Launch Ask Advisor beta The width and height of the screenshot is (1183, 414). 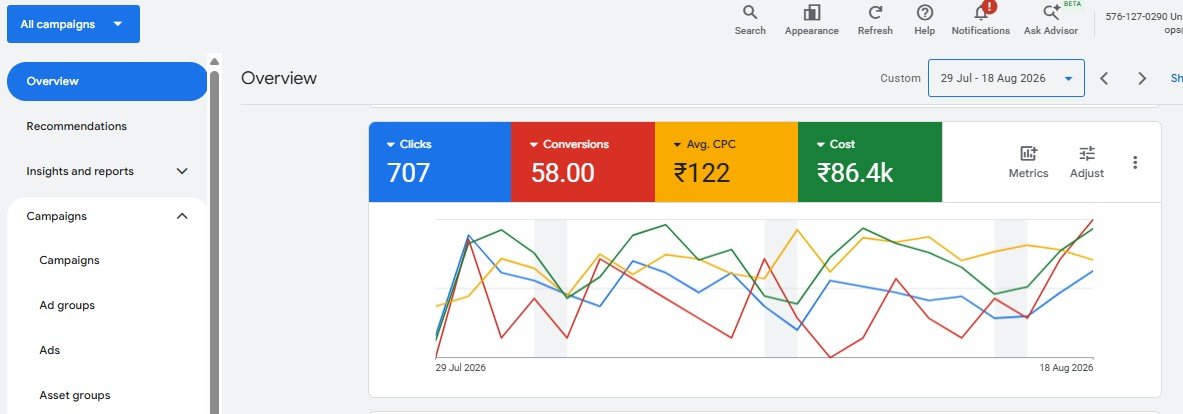click(1051, 20)
